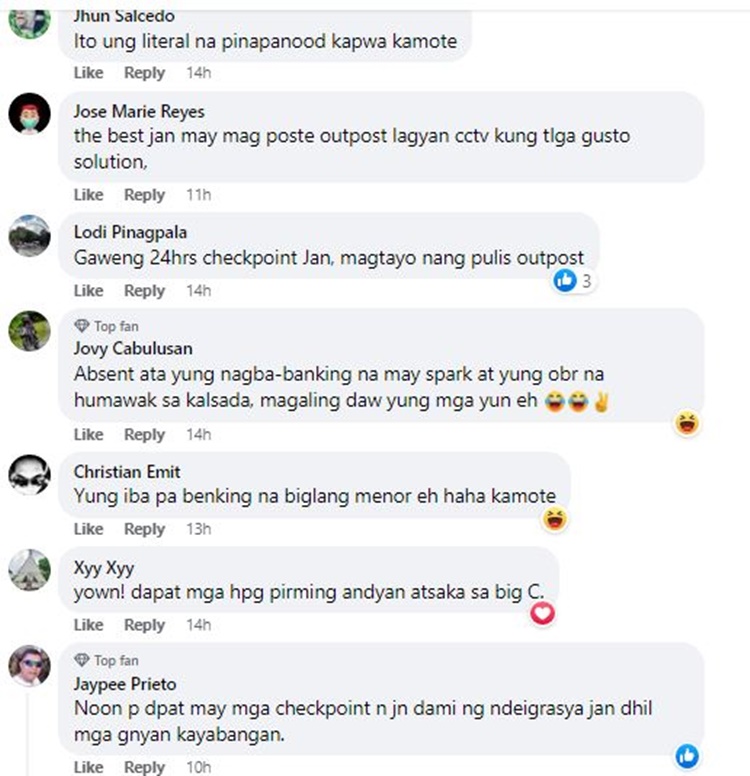This screenshot has height=776, width=750.
Task: Reply to Christian Emit's comment
Action: [144, 529]
